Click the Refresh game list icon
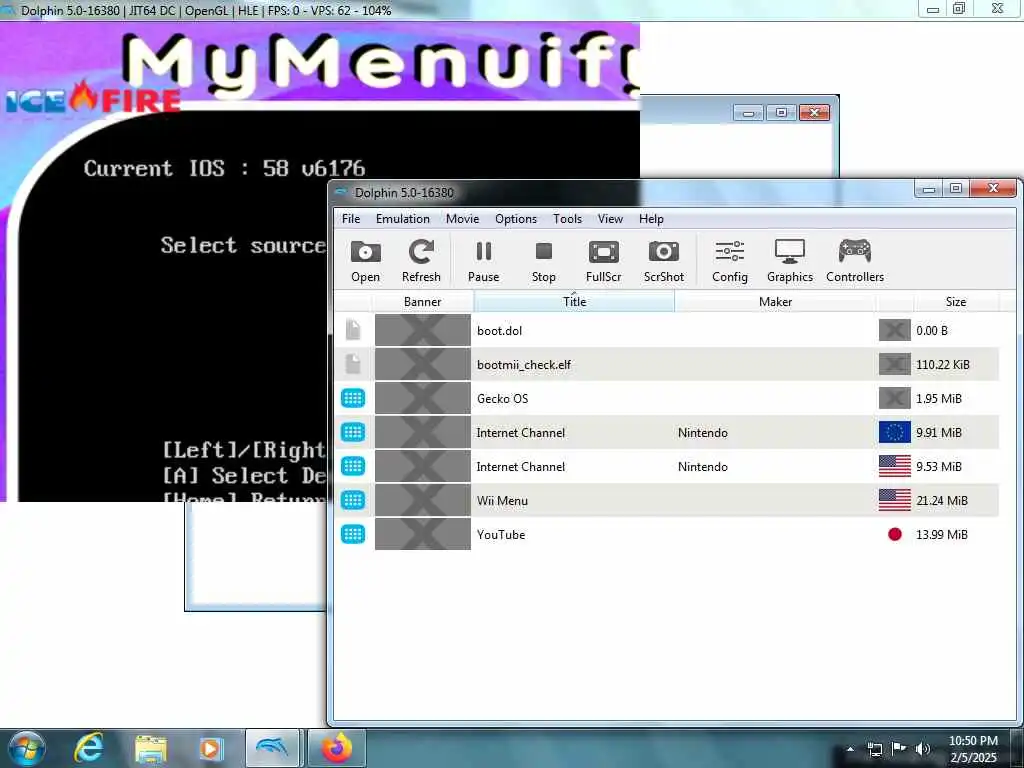Viewport: 1024px width, 768px height. point(421,261)
